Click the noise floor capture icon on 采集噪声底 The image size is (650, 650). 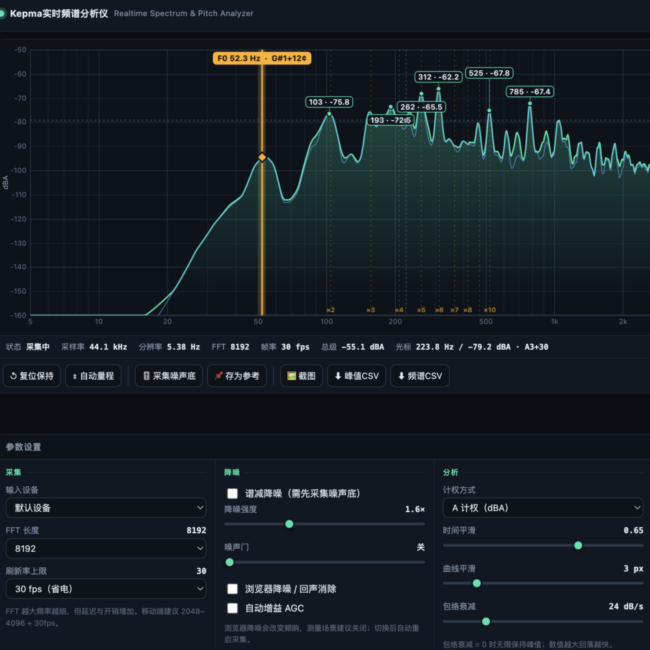pyautogui.click(x=146, y=376)
